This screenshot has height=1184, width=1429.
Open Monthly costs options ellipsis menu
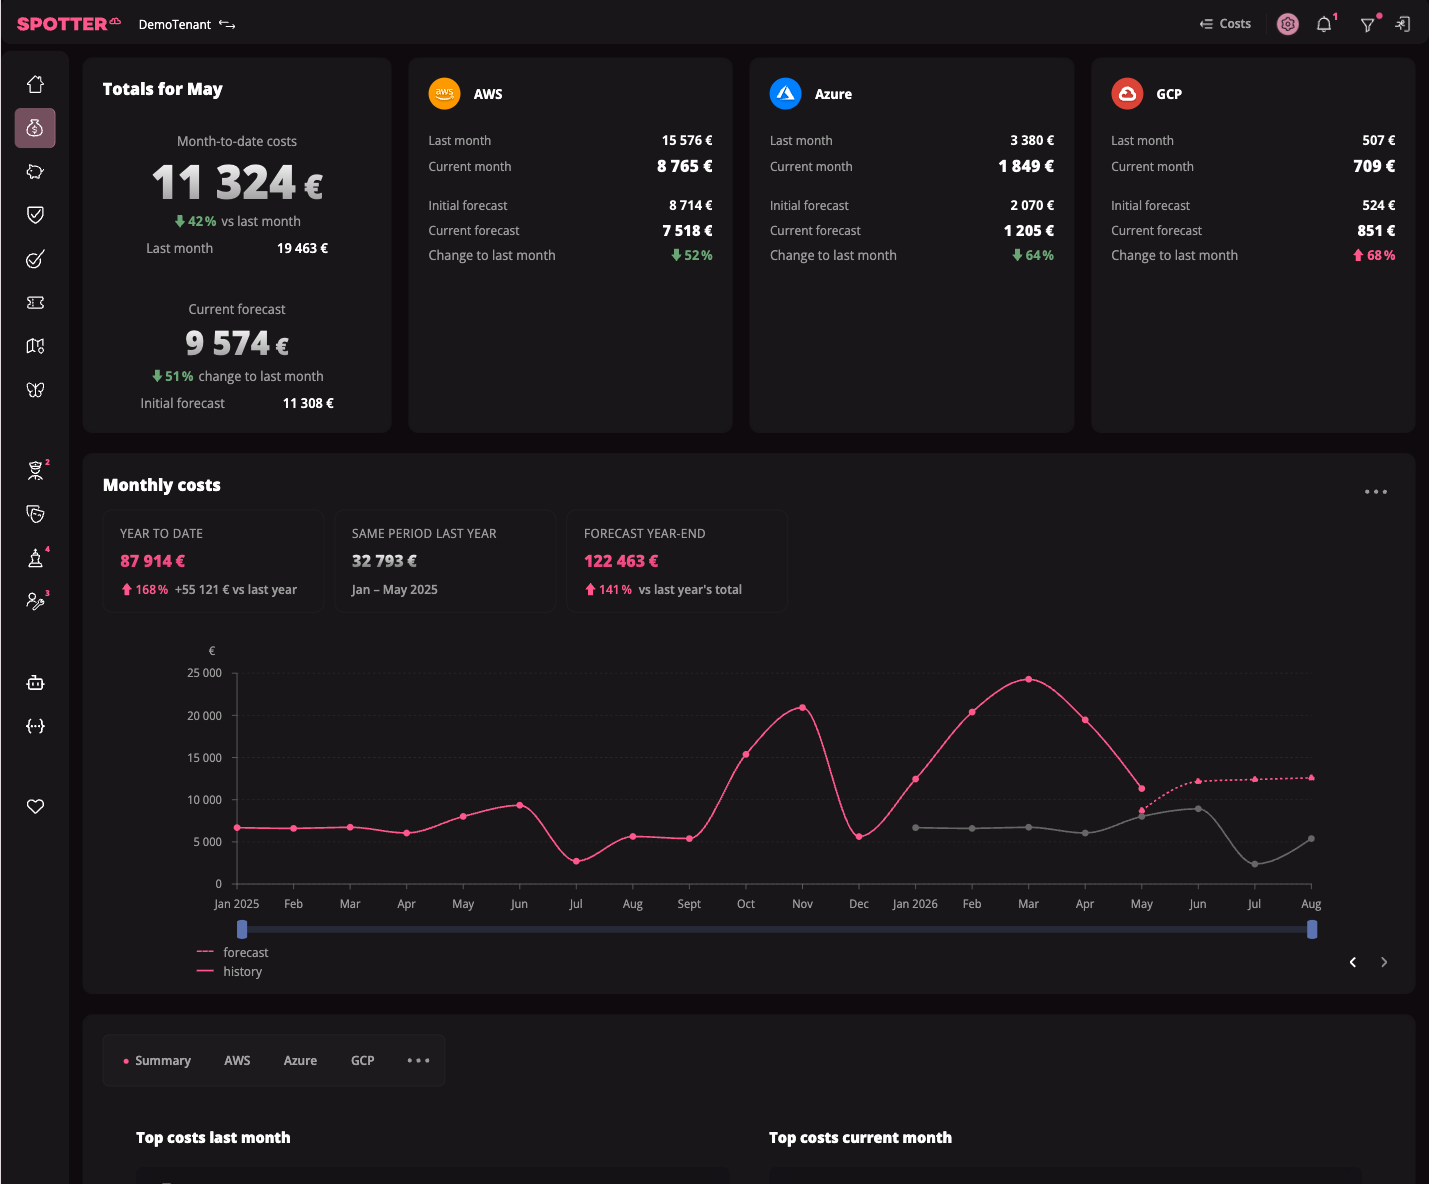pos(1376,492)
